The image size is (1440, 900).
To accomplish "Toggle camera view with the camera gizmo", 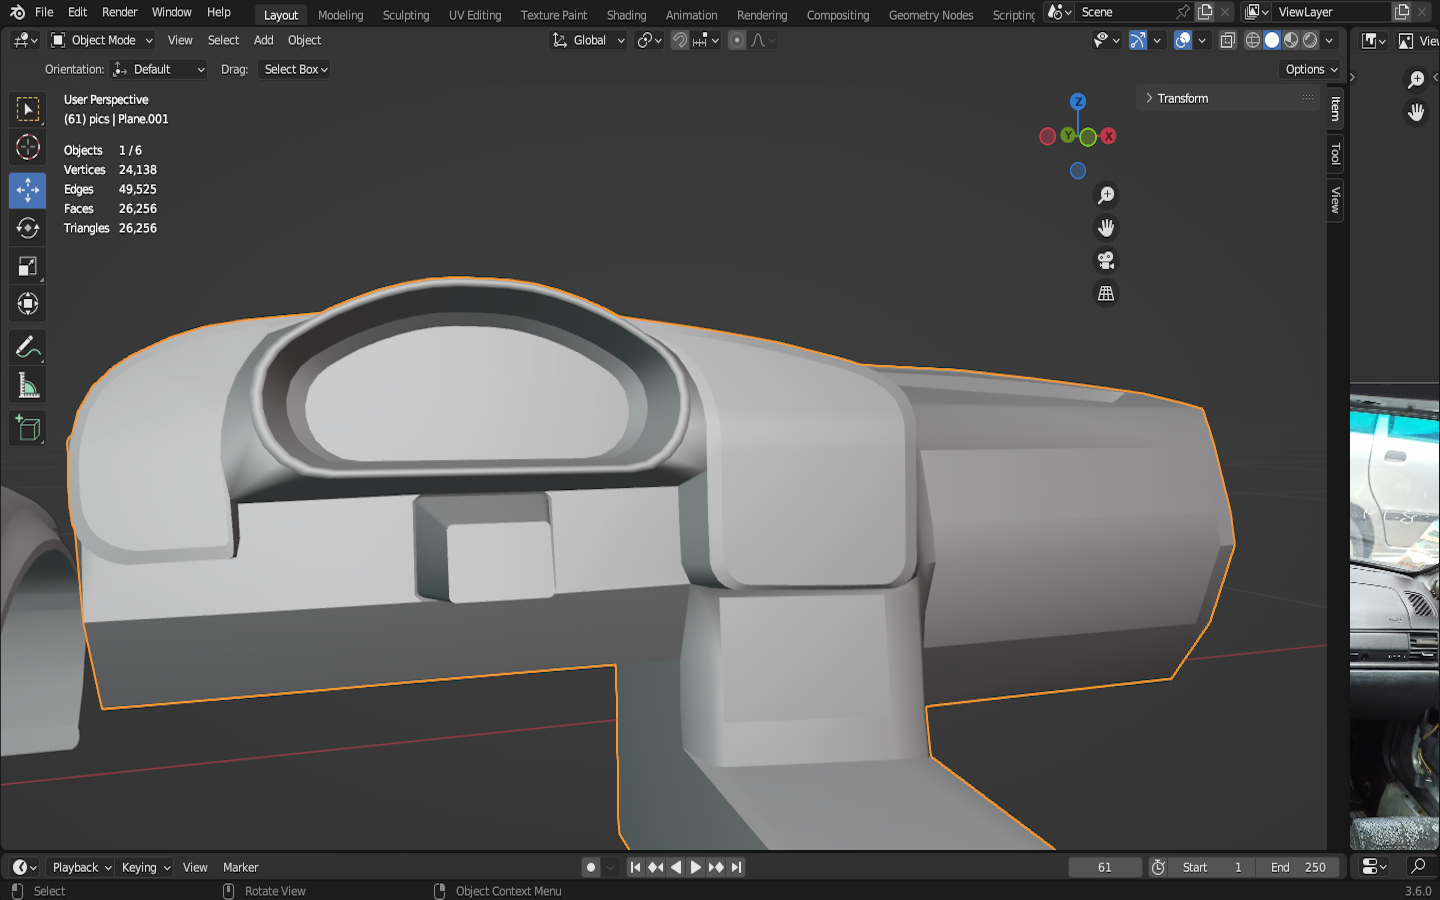I will coord(1106,261).
